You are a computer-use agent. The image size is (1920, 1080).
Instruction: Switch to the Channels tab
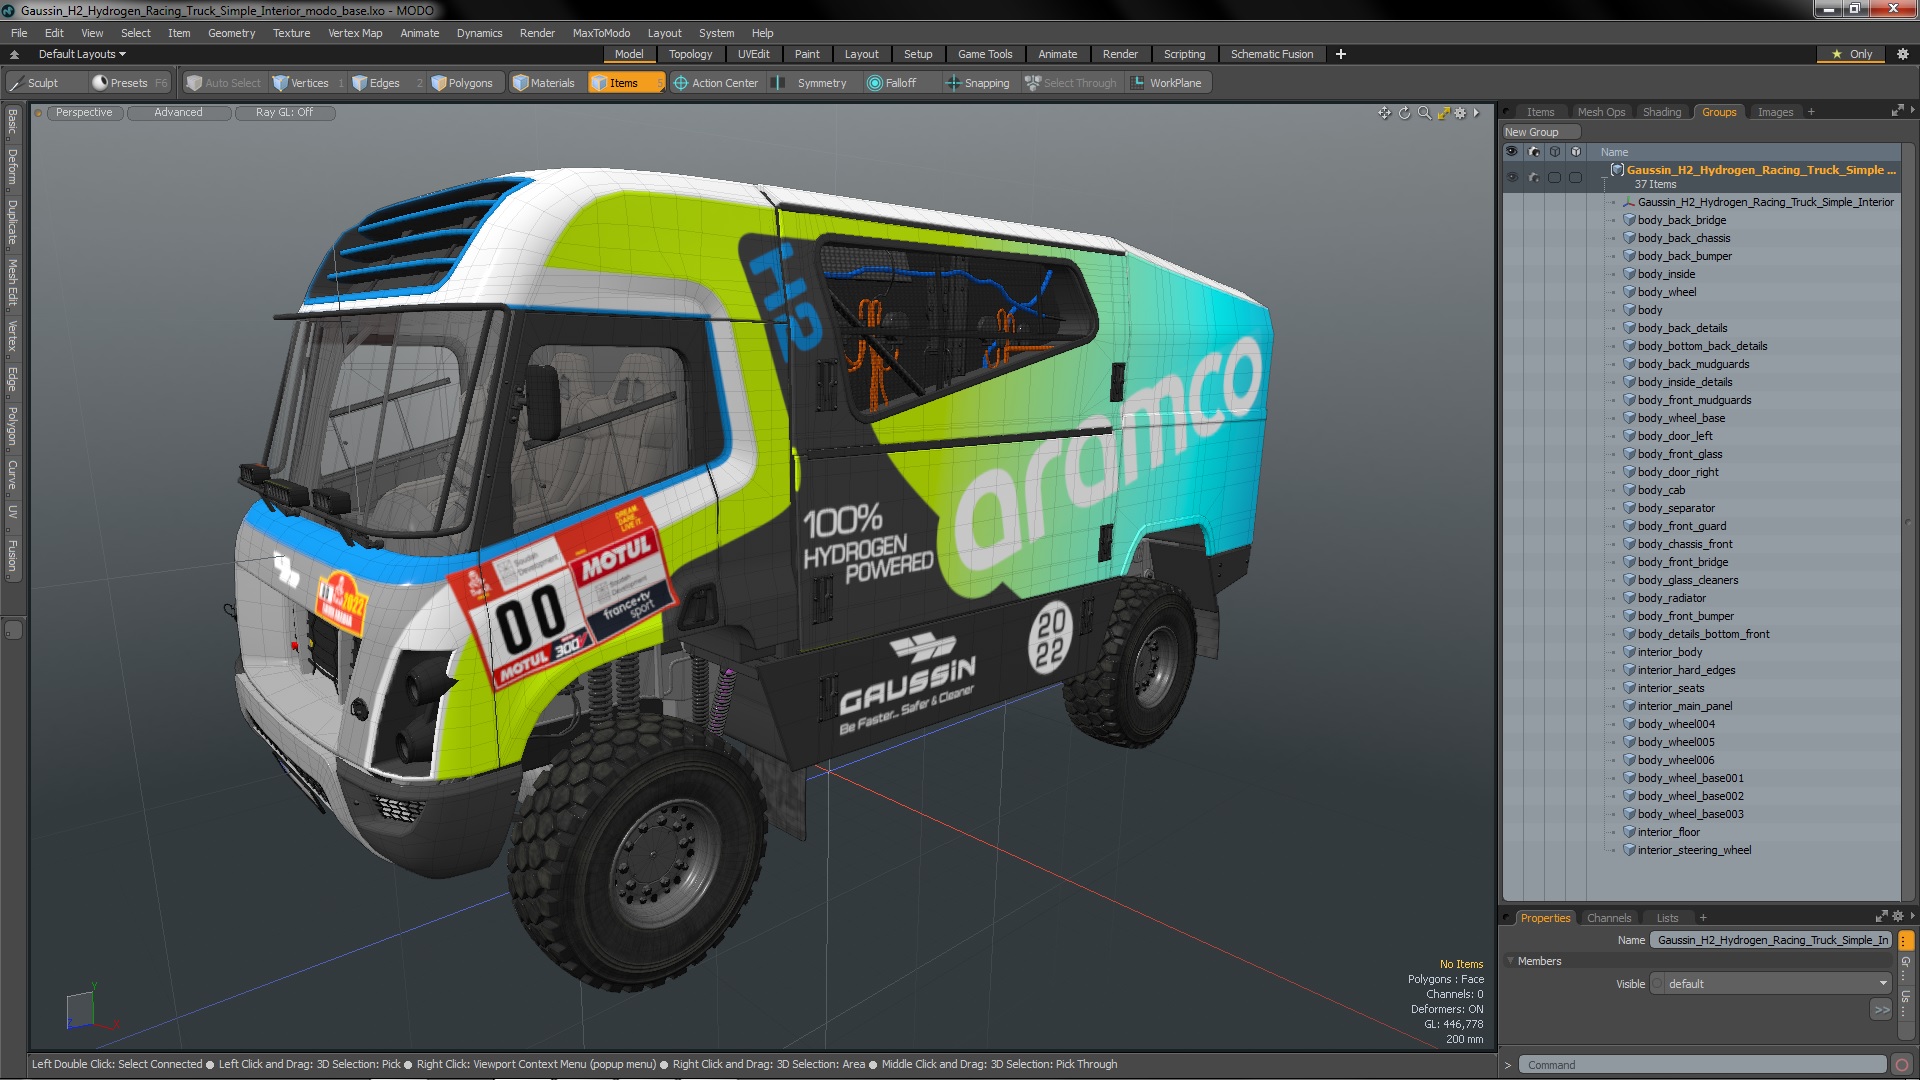click(1608, 918)
